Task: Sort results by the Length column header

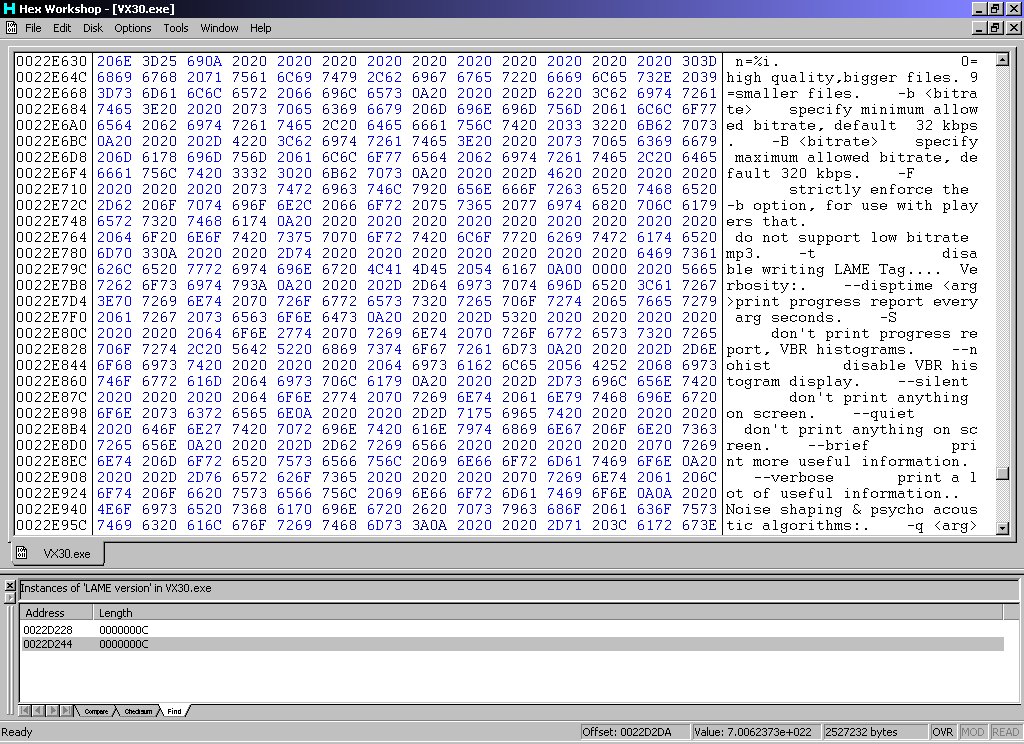Action: [x=547, y=613]
